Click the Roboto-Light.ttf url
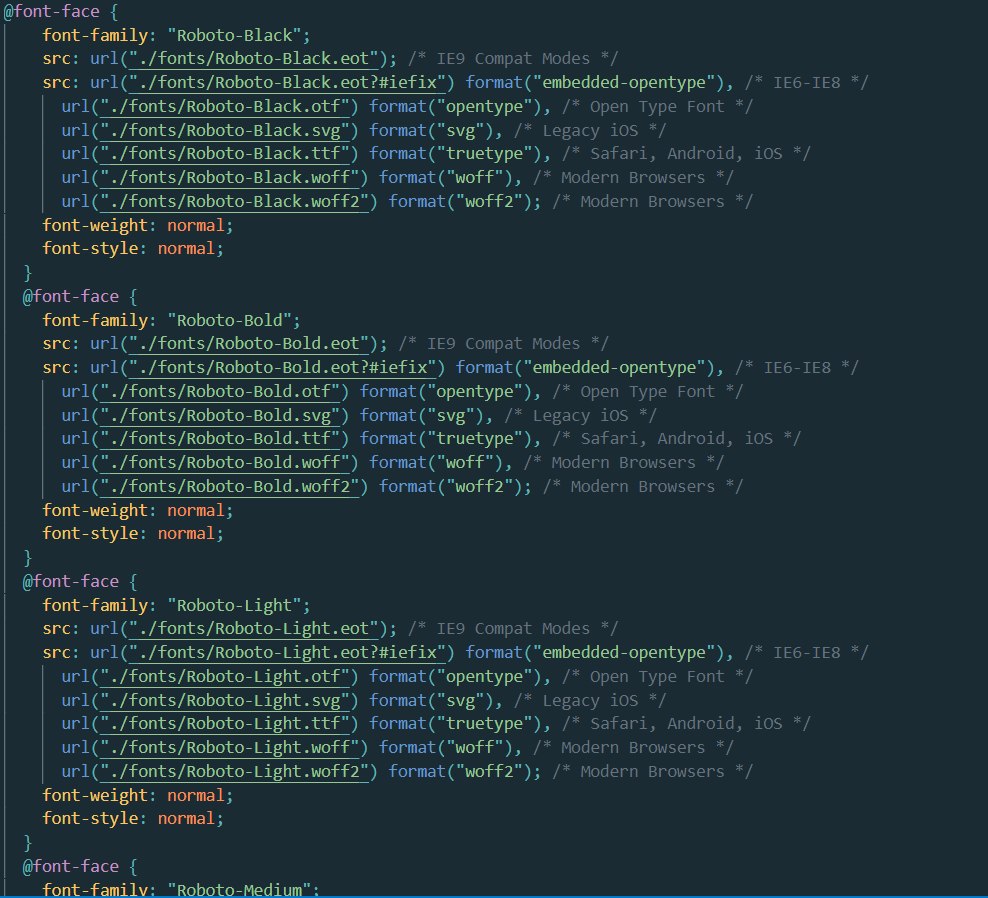The image size is (988, 898). pyautogui.click(x=225, y=723)
